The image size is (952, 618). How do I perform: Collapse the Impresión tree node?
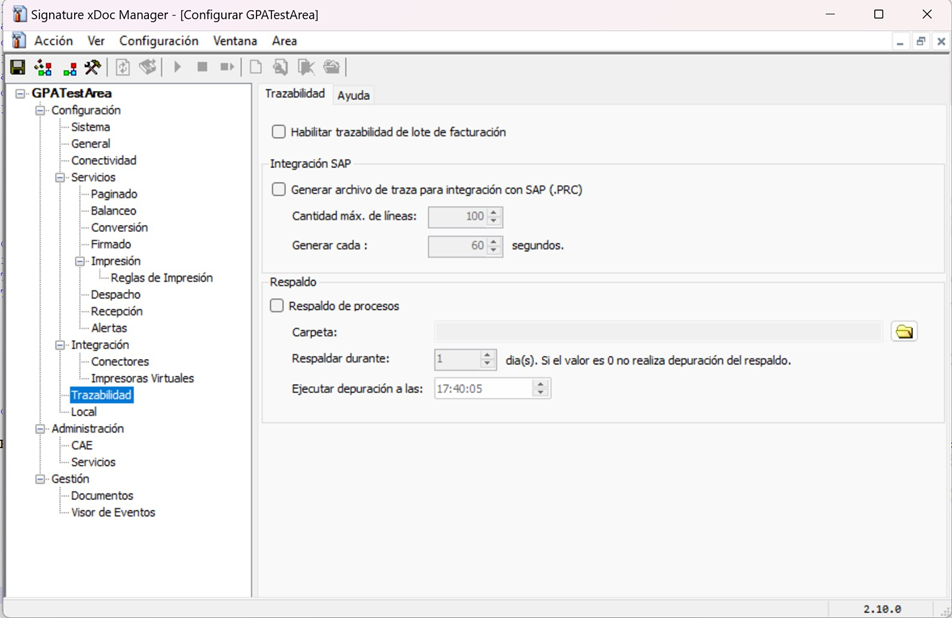(x=80, y=261)
